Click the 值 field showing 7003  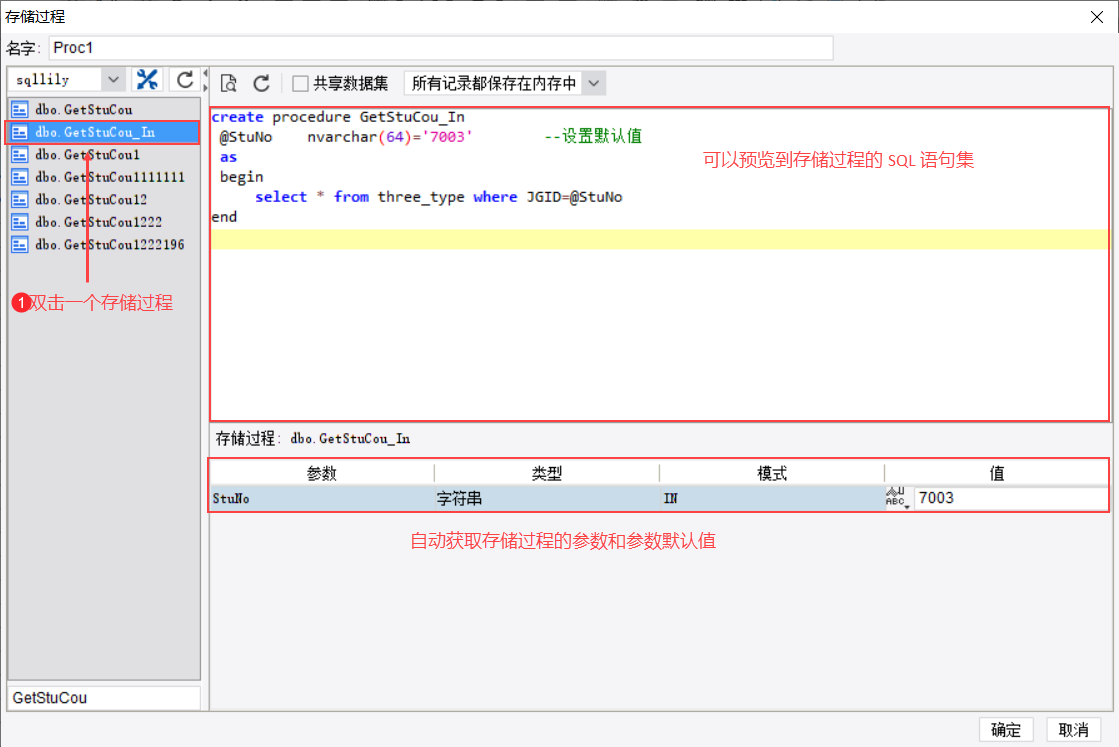1010,498
